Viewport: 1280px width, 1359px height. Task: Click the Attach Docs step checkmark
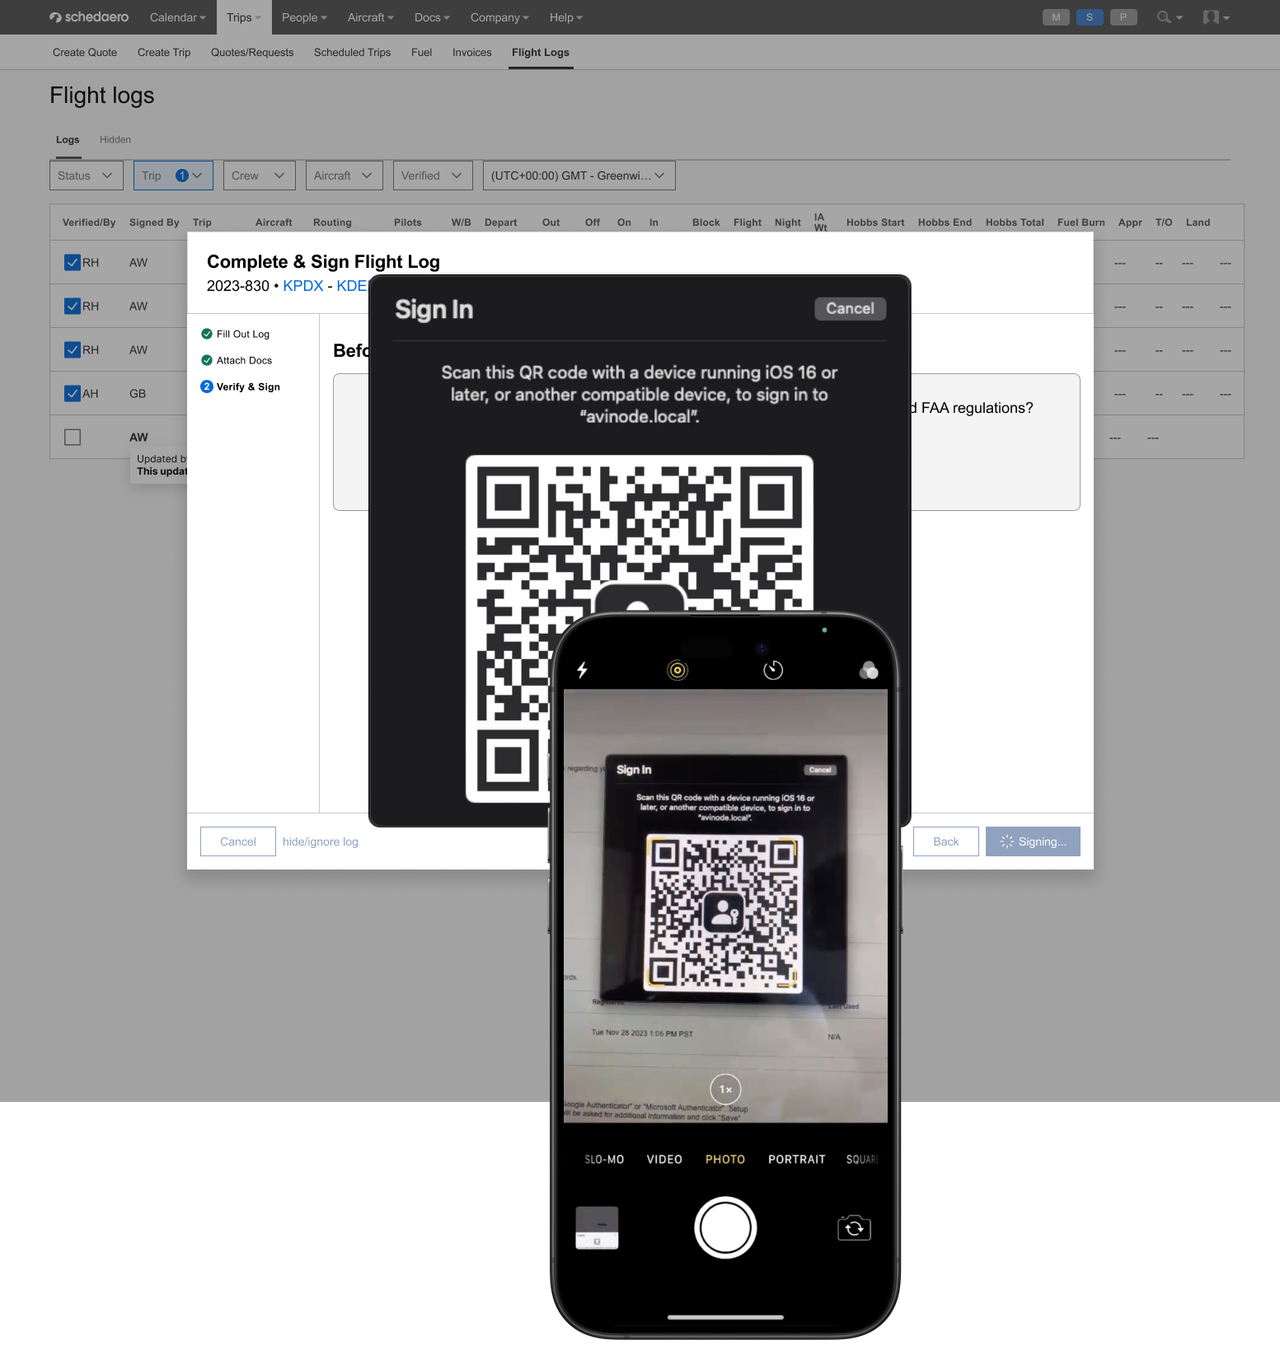tap(207, 360)
